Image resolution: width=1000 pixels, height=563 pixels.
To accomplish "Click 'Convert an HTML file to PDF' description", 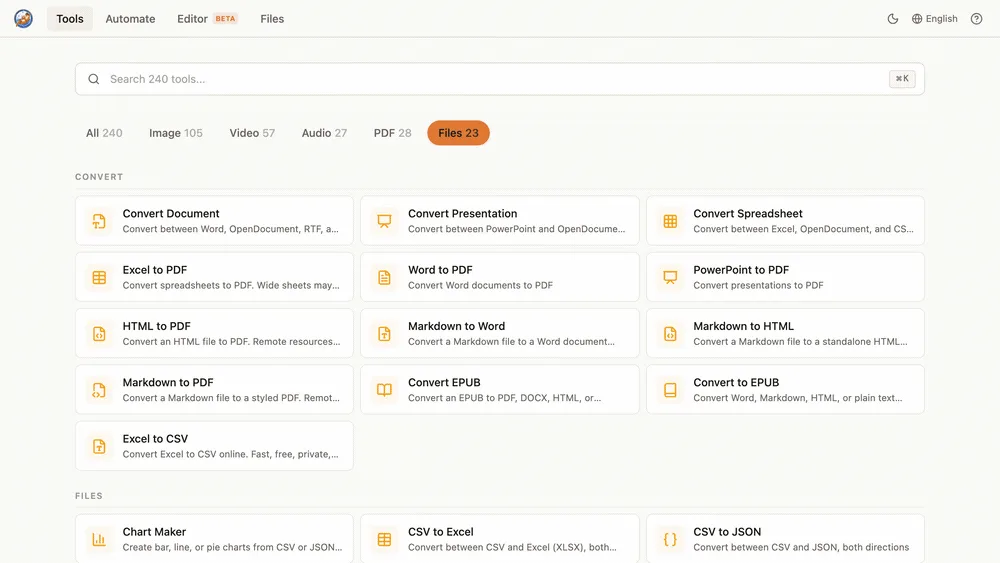I will pos(232,342).
